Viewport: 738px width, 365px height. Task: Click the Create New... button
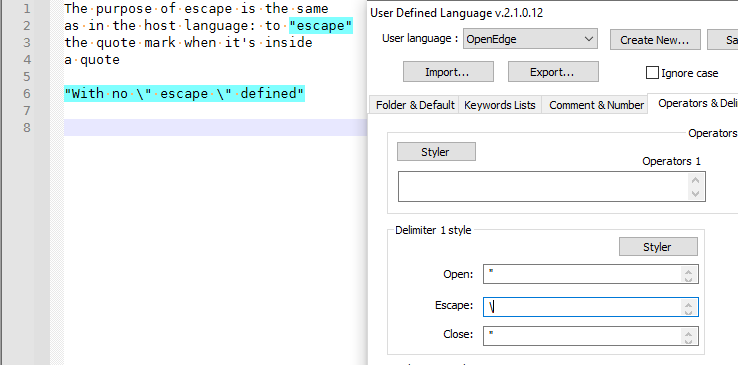click(x=655, y=40)
